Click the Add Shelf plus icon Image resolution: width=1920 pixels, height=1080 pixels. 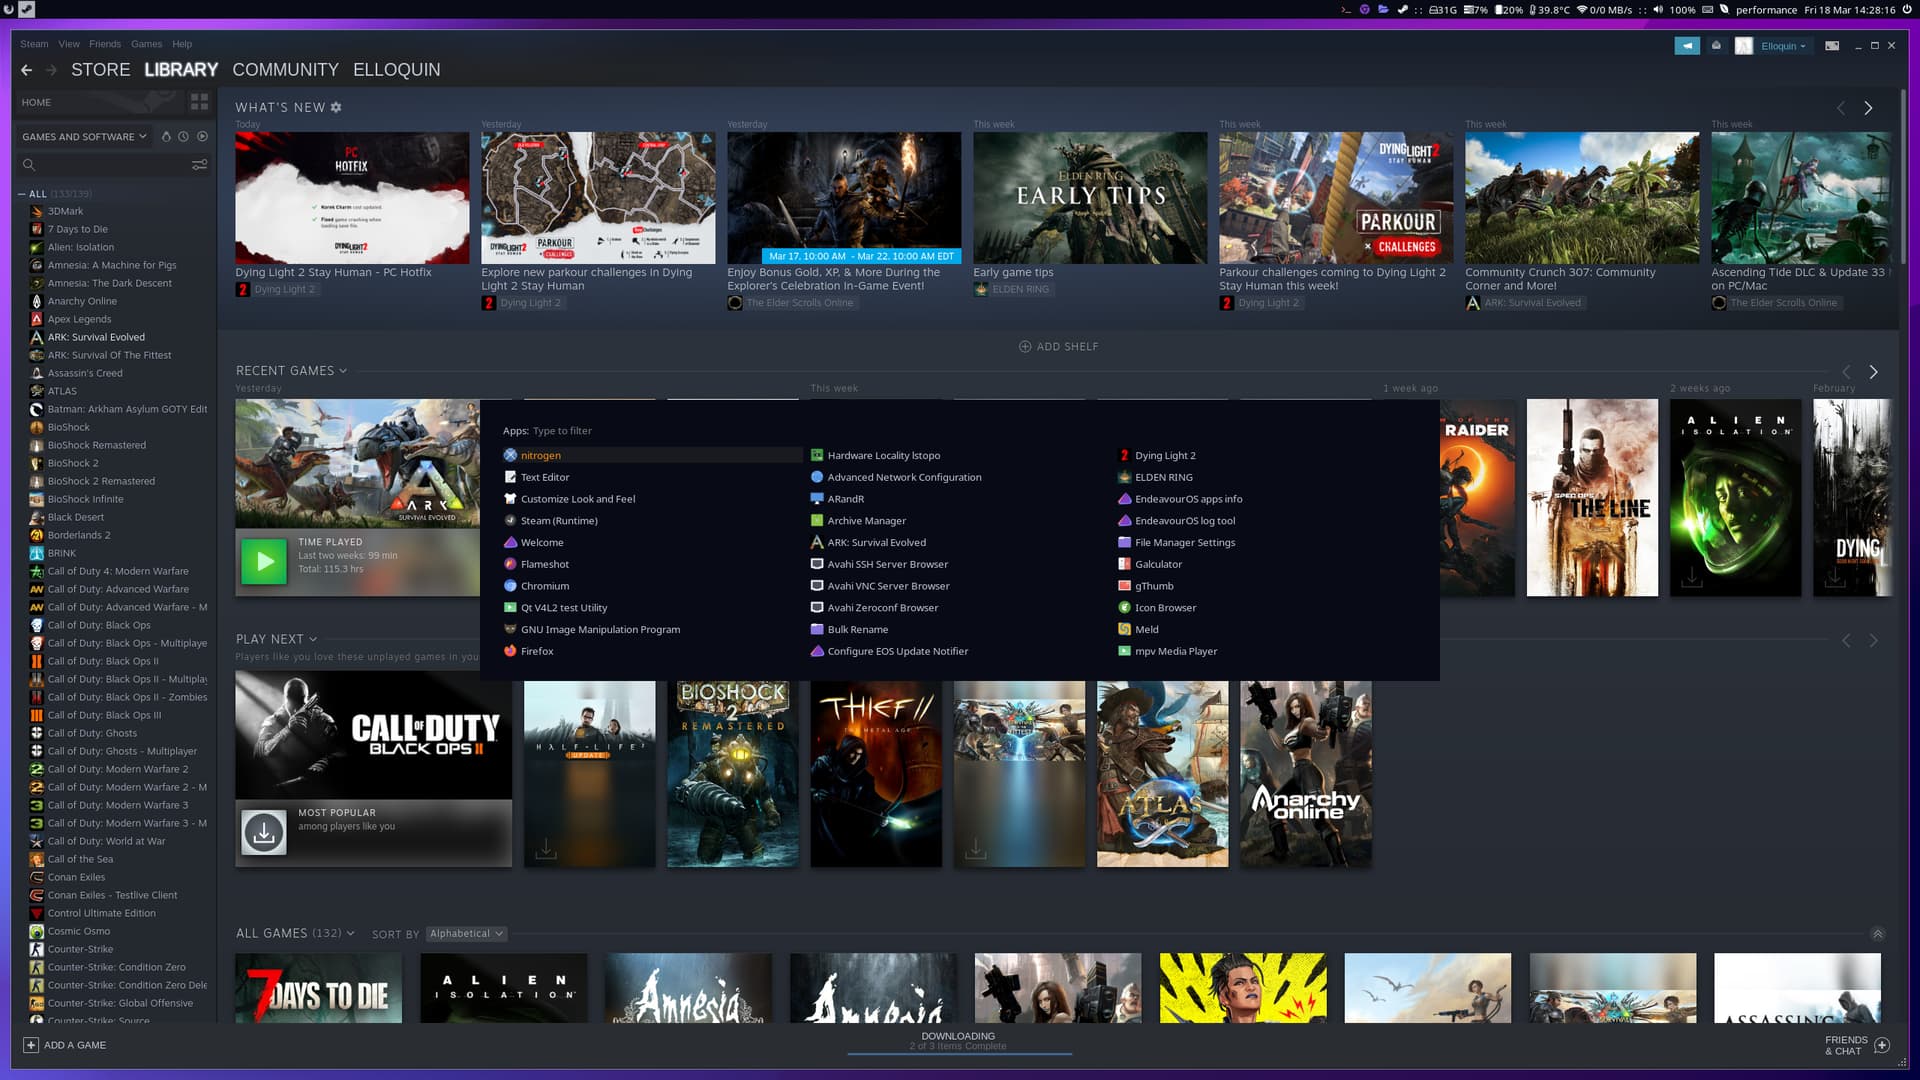(1024, 347)
